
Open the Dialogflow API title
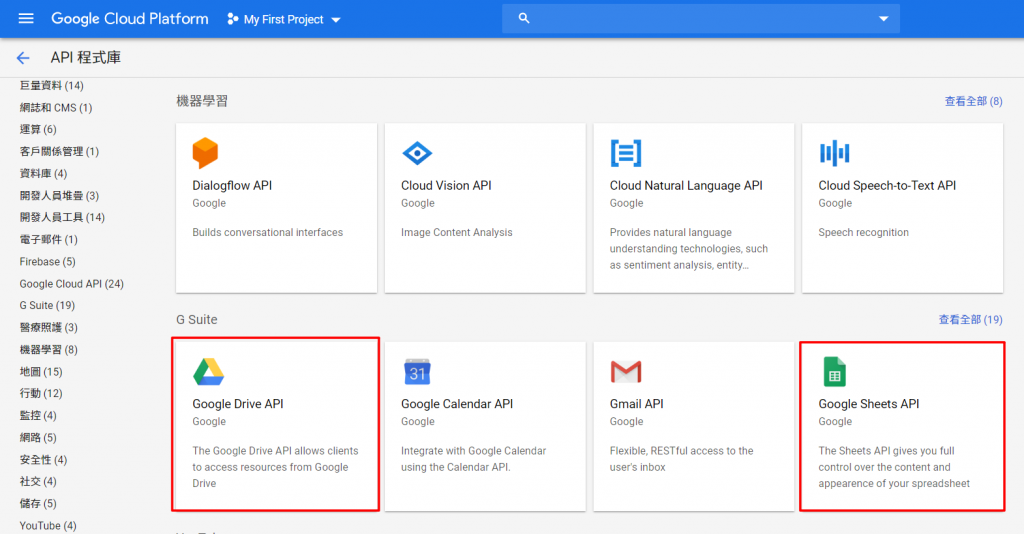click(x=232, y=185)
